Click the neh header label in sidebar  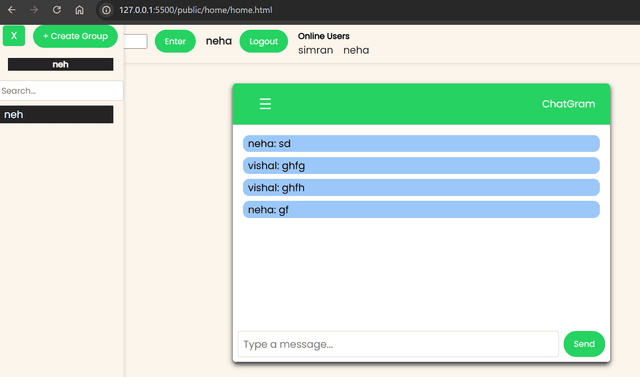[60, 64]
